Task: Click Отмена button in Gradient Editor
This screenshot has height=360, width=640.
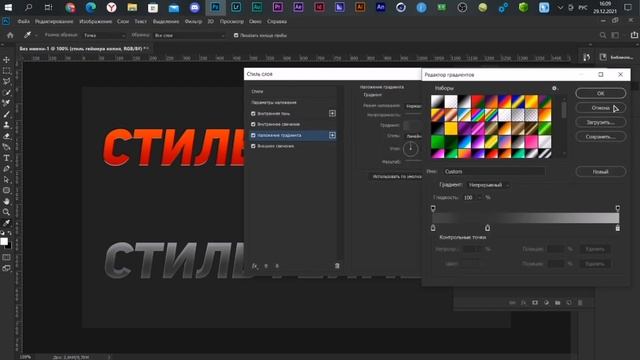Action: 600,108
